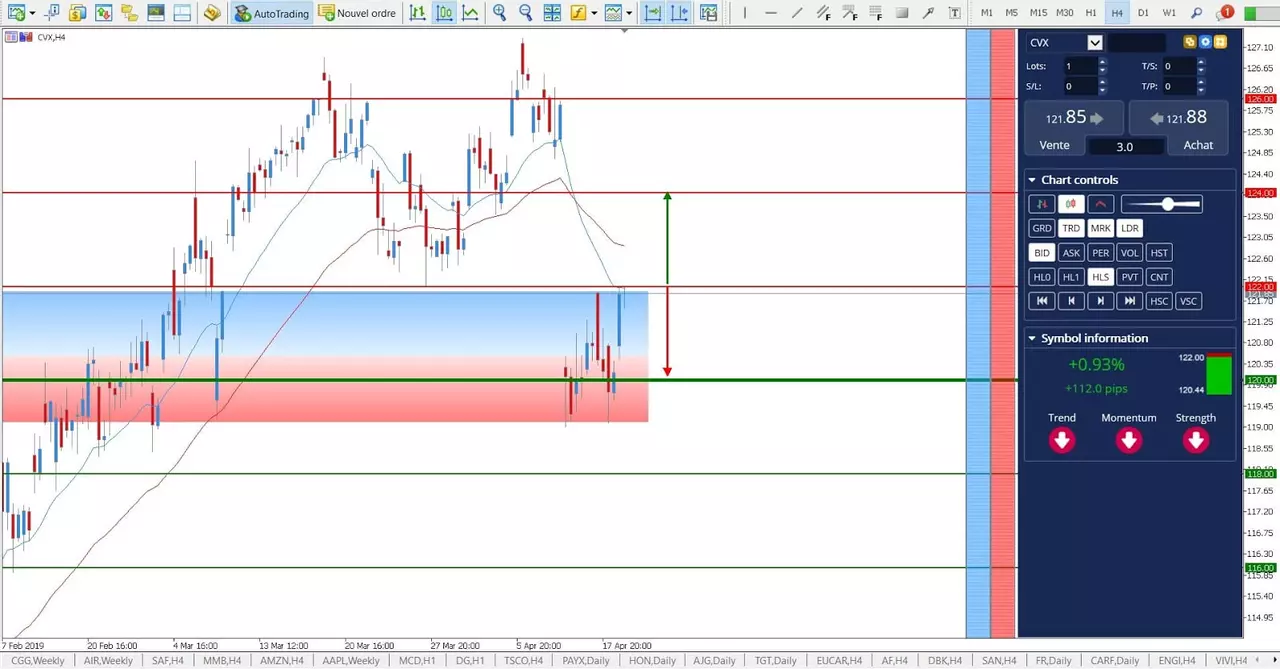This screenshot has height=669, width=1280.
Task: Toggle the VOL volume button
Action: click(x=1129, y=253)
